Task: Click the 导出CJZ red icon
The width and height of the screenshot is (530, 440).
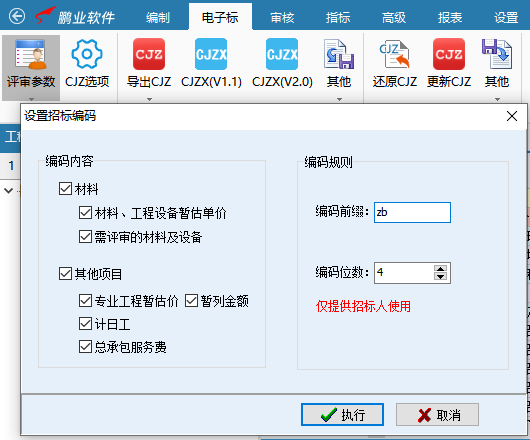Action: (x=149, y=54)
